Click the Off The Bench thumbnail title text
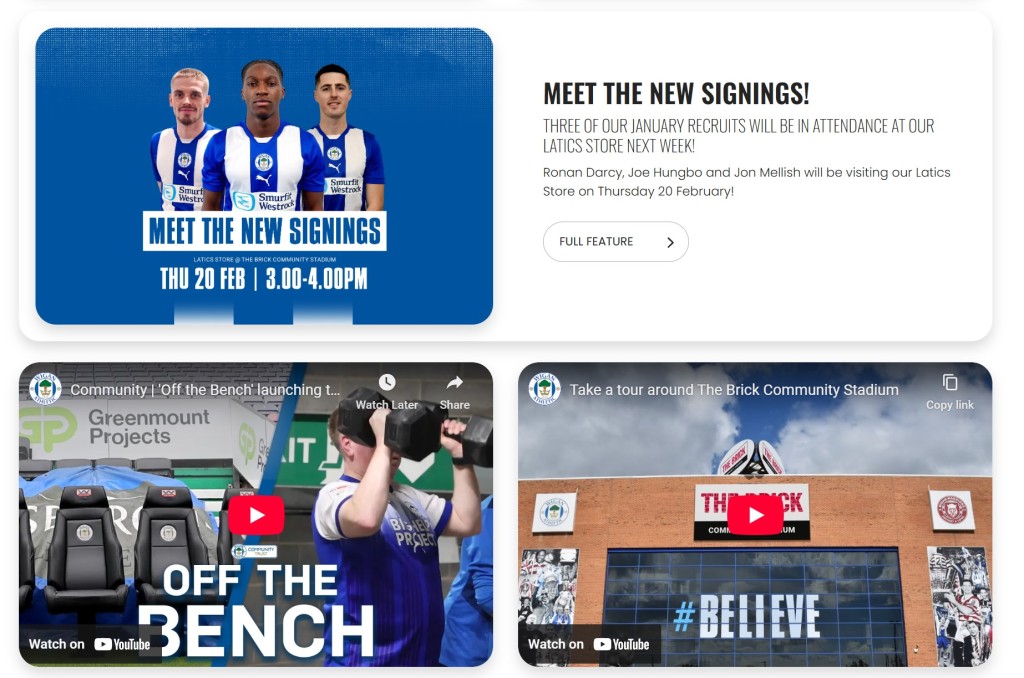Viewport: 1024px width, 678px height. pyautogui.click(x=256, y=610)
